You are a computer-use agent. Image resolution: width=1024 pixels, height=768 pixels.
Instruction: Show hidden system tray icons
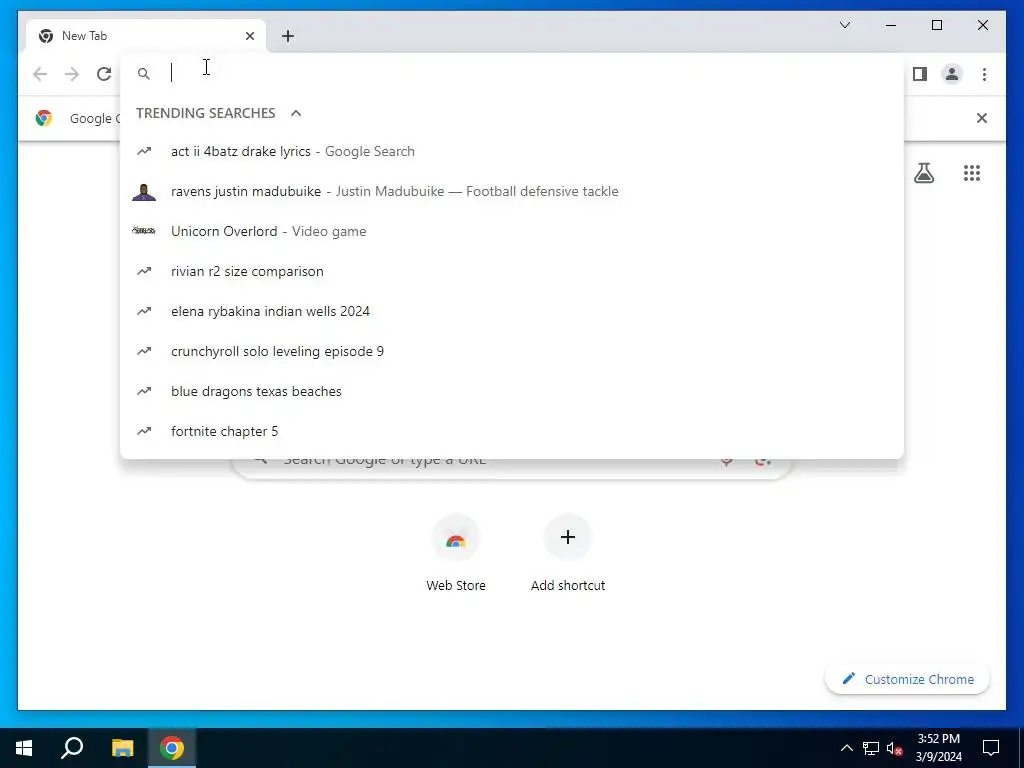[846, 748]
